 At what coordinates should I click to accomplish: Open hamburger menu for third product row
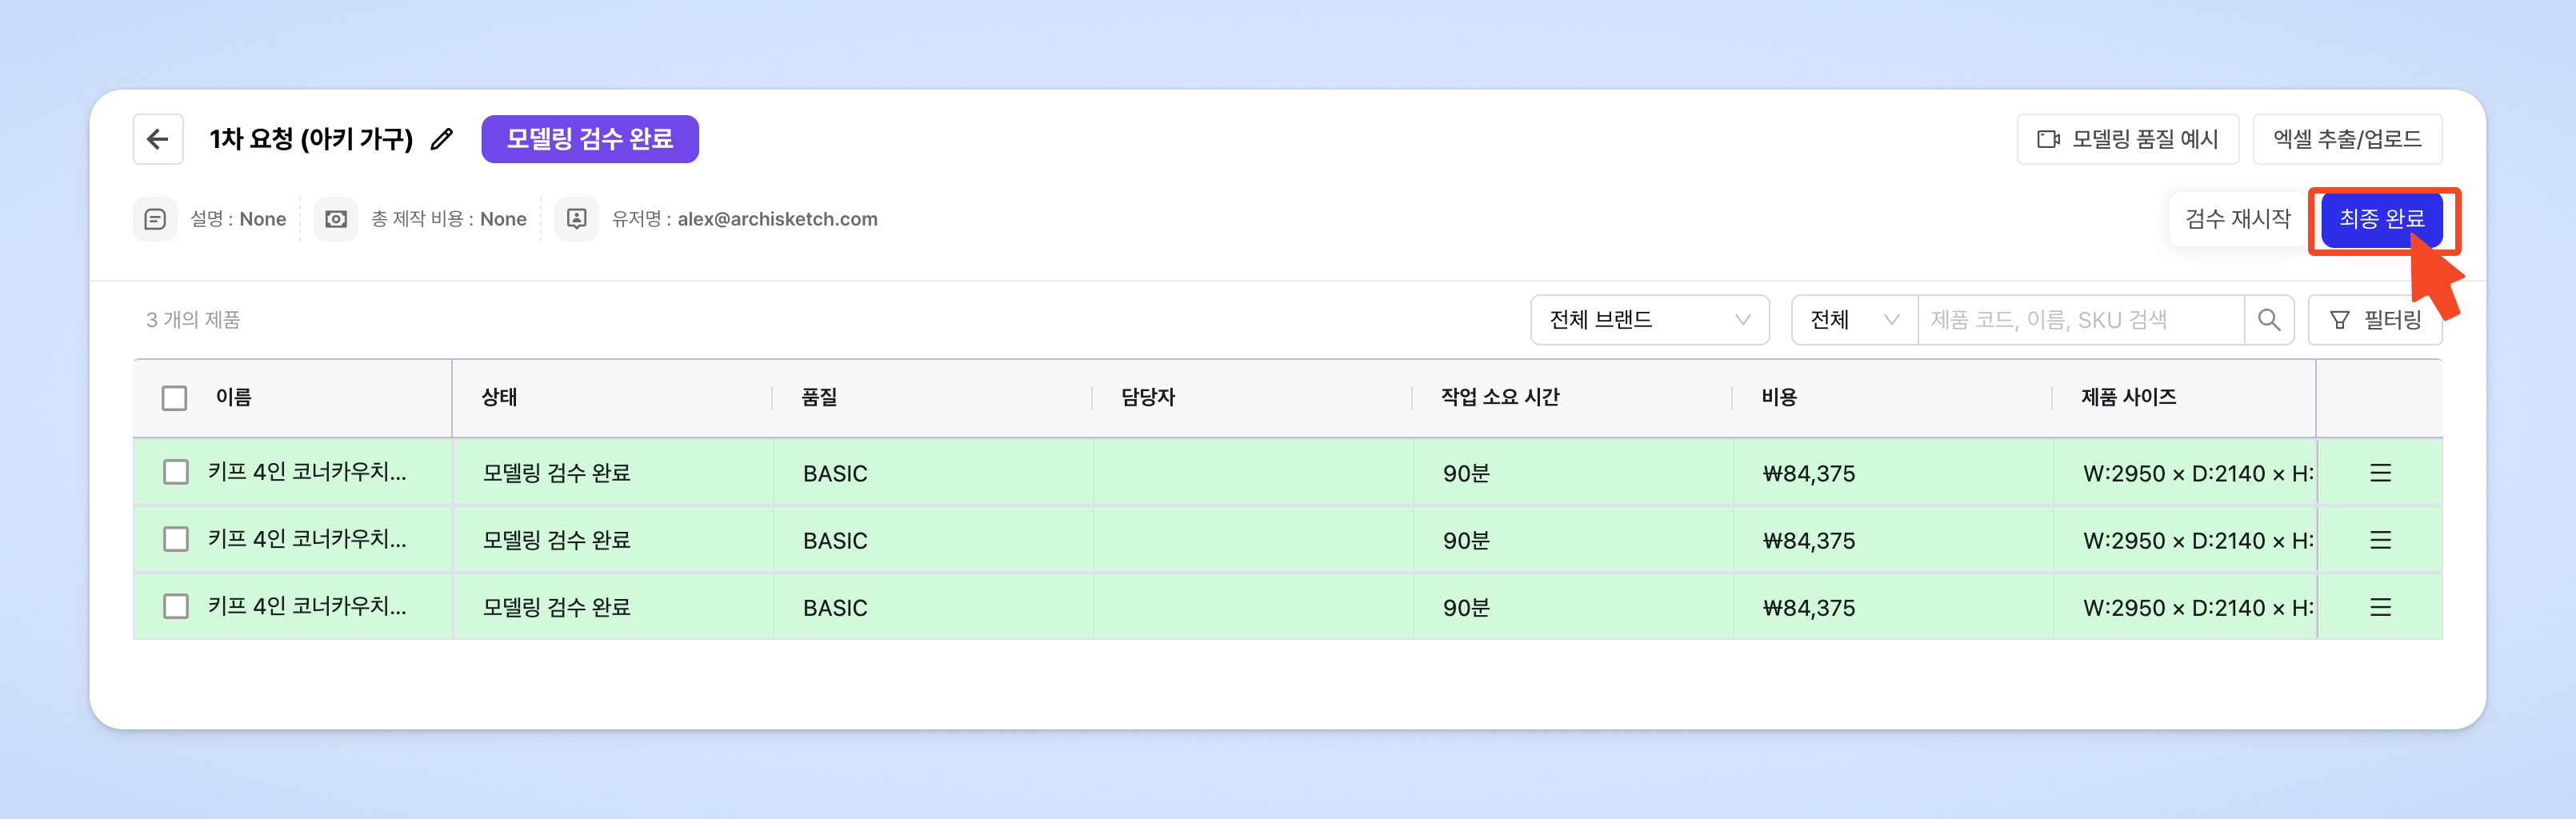click(x=2380, y=607)
